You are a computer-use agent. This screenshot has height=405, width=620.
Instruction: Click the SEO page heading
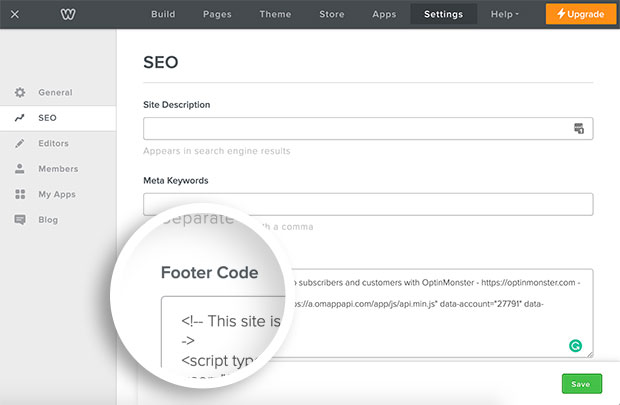click(161, 62)
